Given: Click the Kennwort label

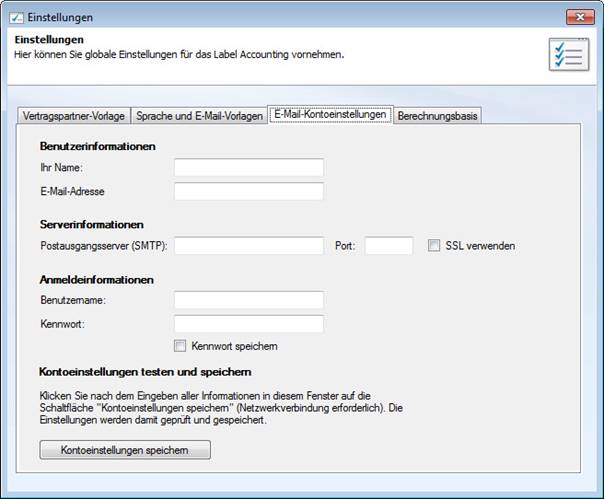Looking at the screenshot, I should [62, 324].
